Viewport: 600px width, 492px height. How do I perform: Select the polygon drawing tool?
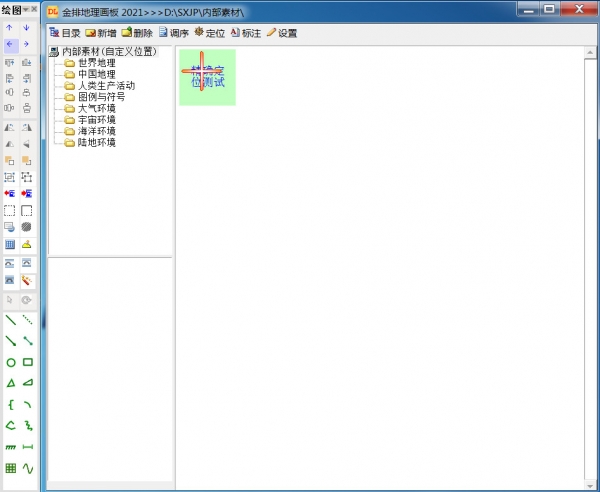pyautogui.click(x=11, y=425)
